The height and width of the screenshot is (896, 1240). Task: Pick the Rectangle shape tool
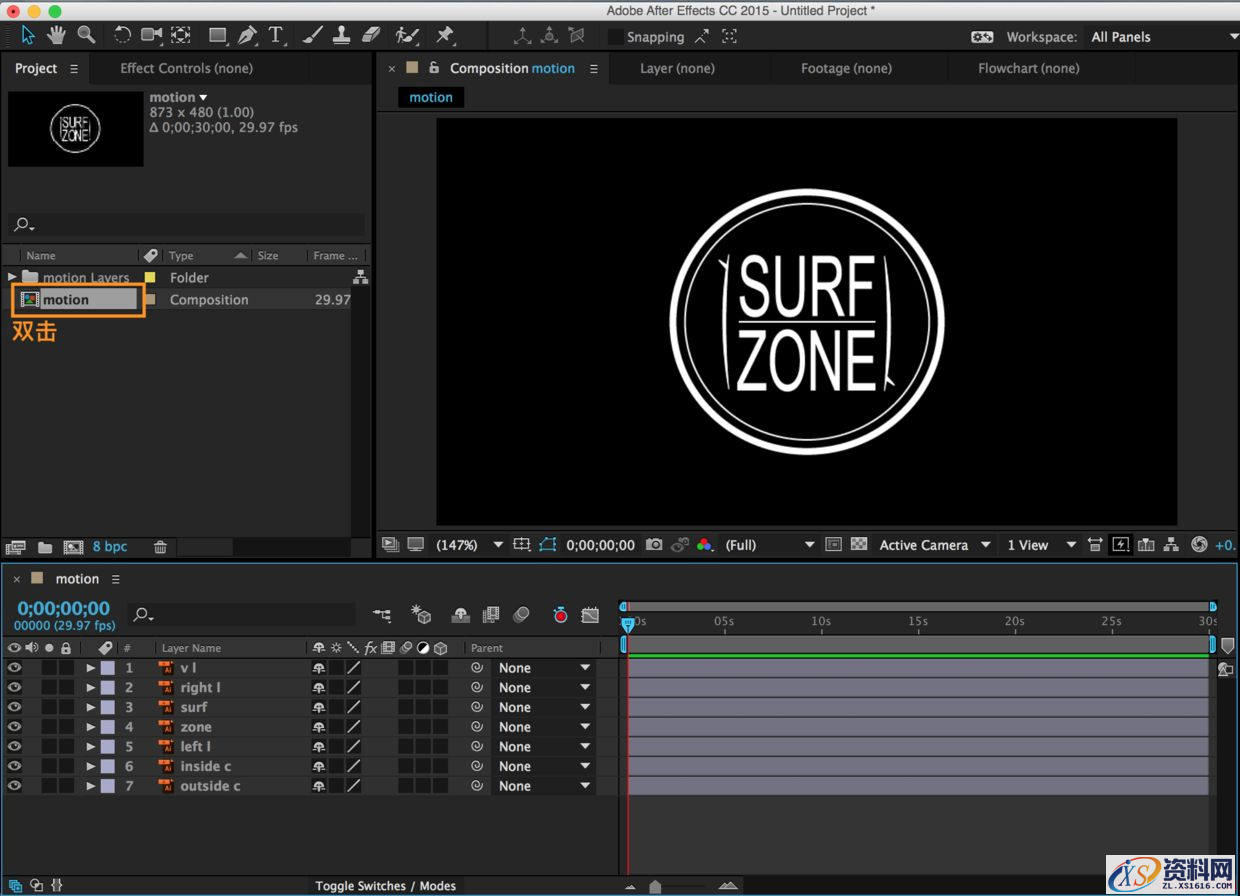tap(217, 35)
